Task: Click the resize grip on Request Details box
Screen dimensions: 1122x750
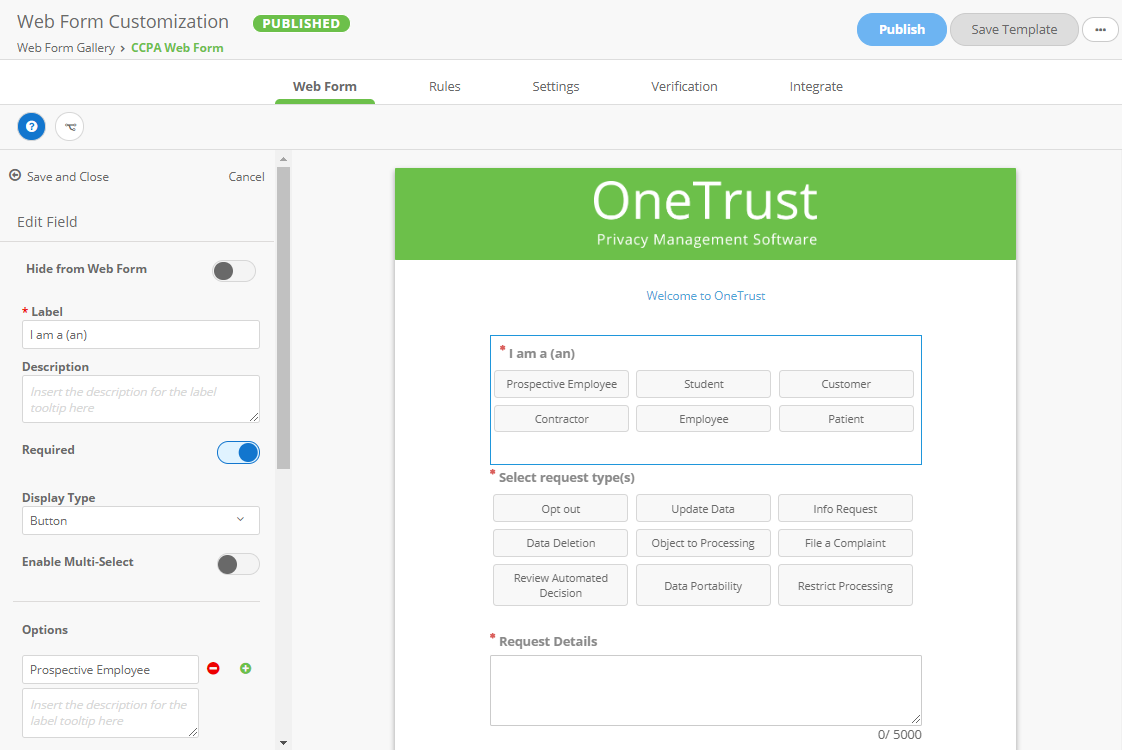Action: click(x=915, y=717)
